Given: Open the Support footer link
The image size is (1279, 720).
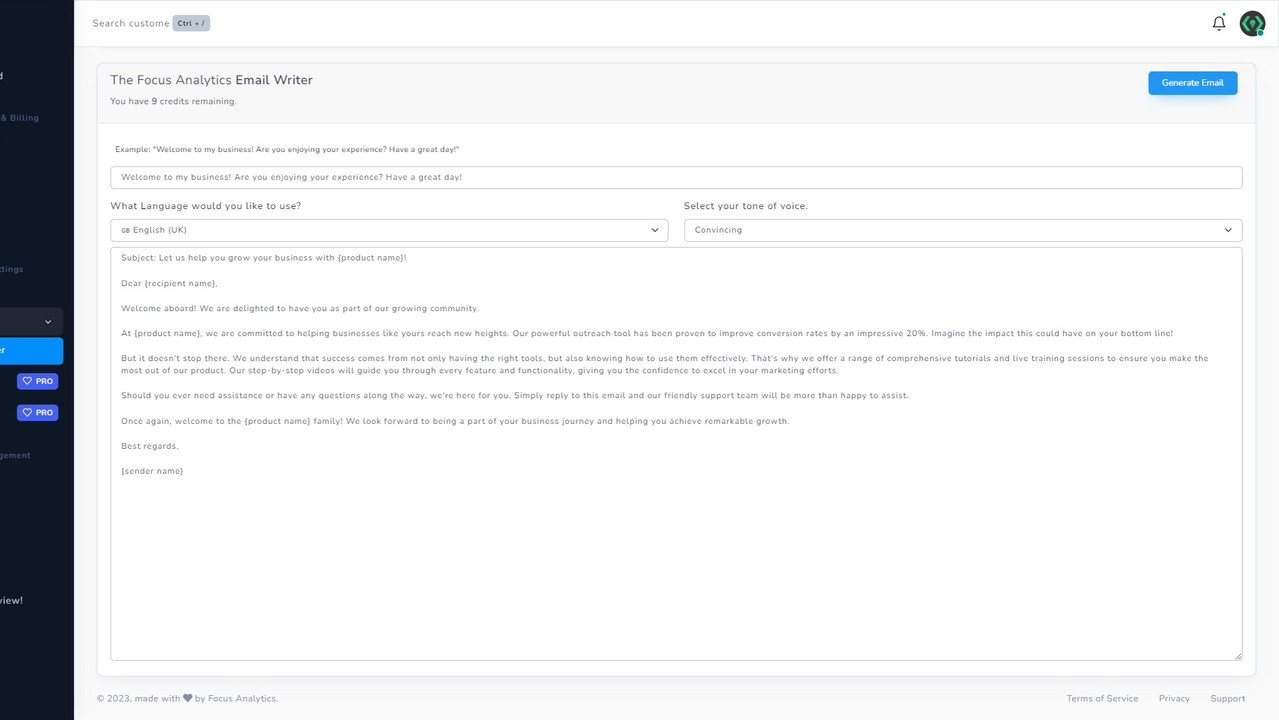Looking at the screenshot, I should (x=1228, y=698).
